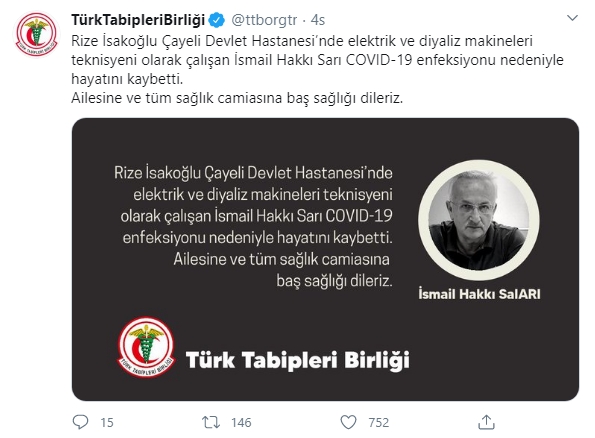Screen dimensions: 595x438
Task: Like the tweet with the heart icon
Action: 348,422
